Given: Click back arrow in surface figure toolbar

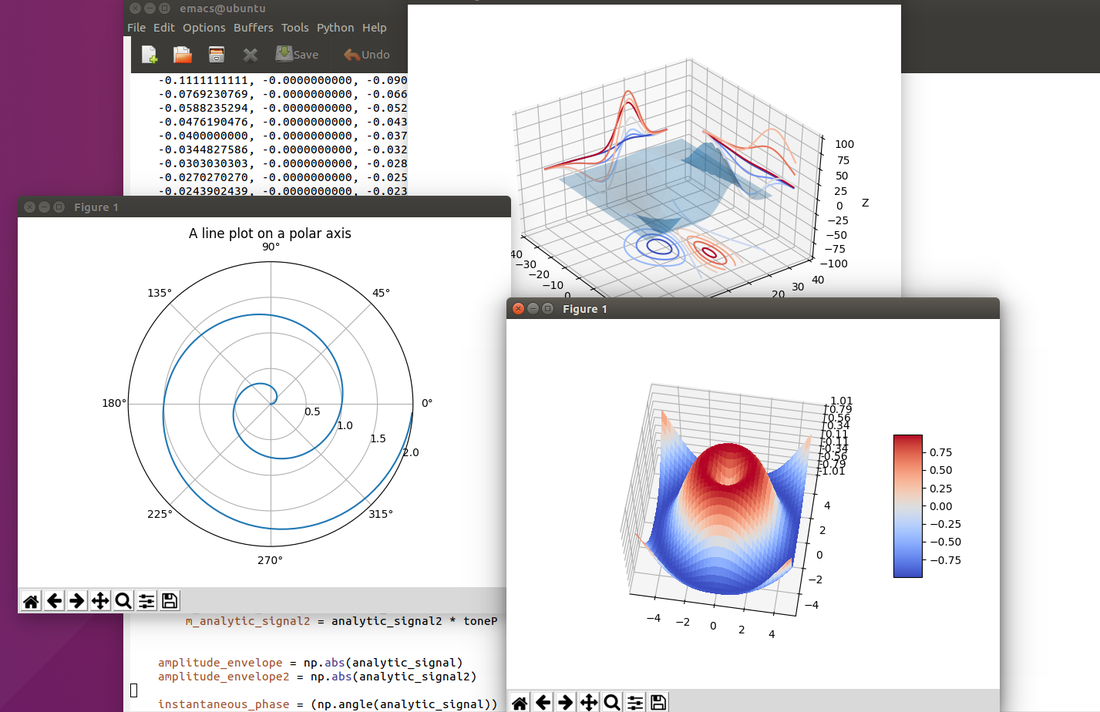Looking at the screenshot, I should point(543,702).
